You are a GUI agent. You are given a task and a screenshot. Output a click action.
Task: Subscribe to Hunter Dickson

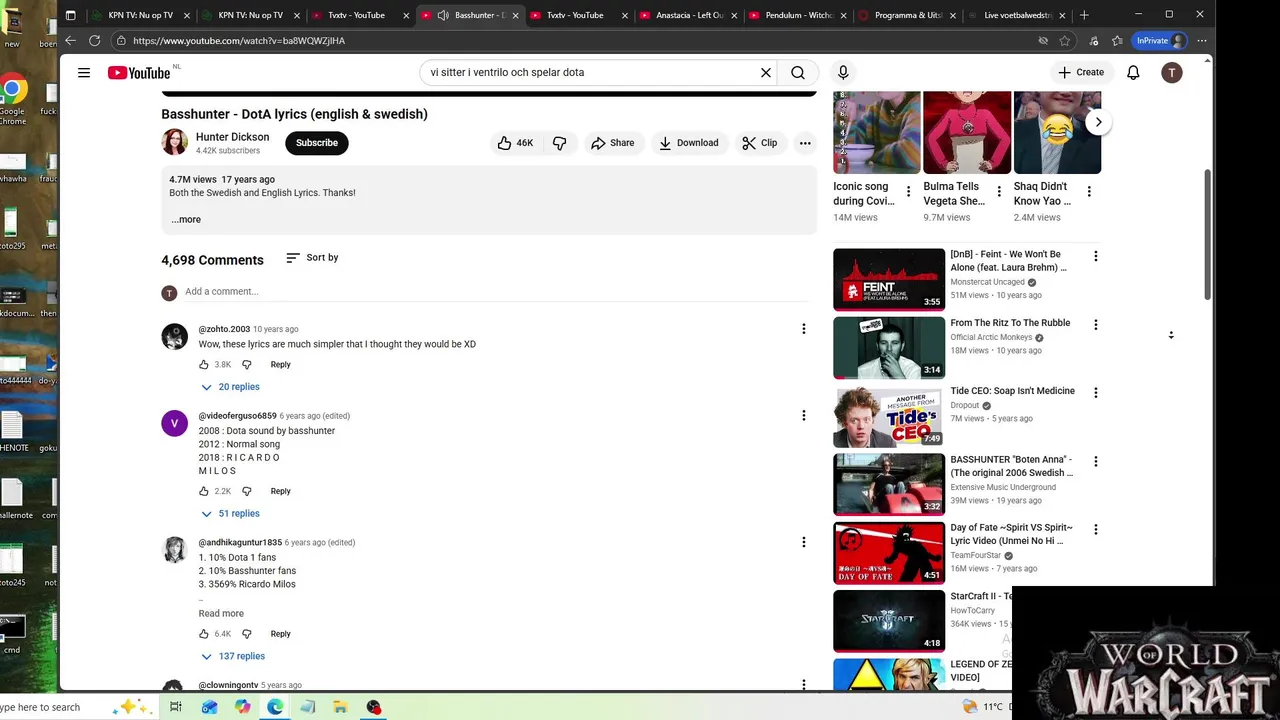pos(317,143)
